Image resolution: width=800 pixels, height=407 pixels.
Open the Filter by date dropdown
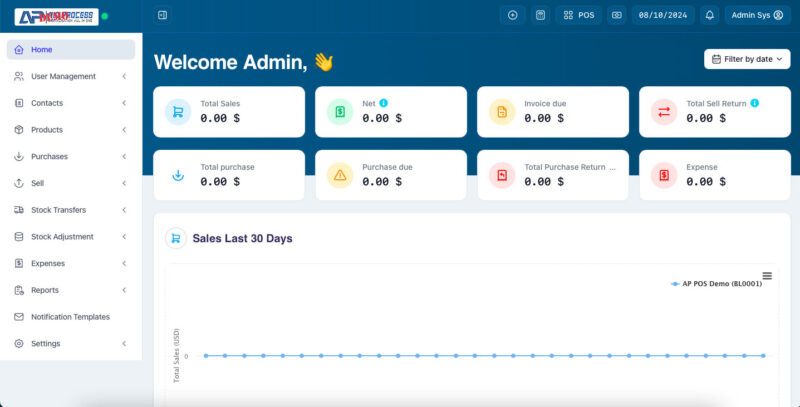(747, 59)
